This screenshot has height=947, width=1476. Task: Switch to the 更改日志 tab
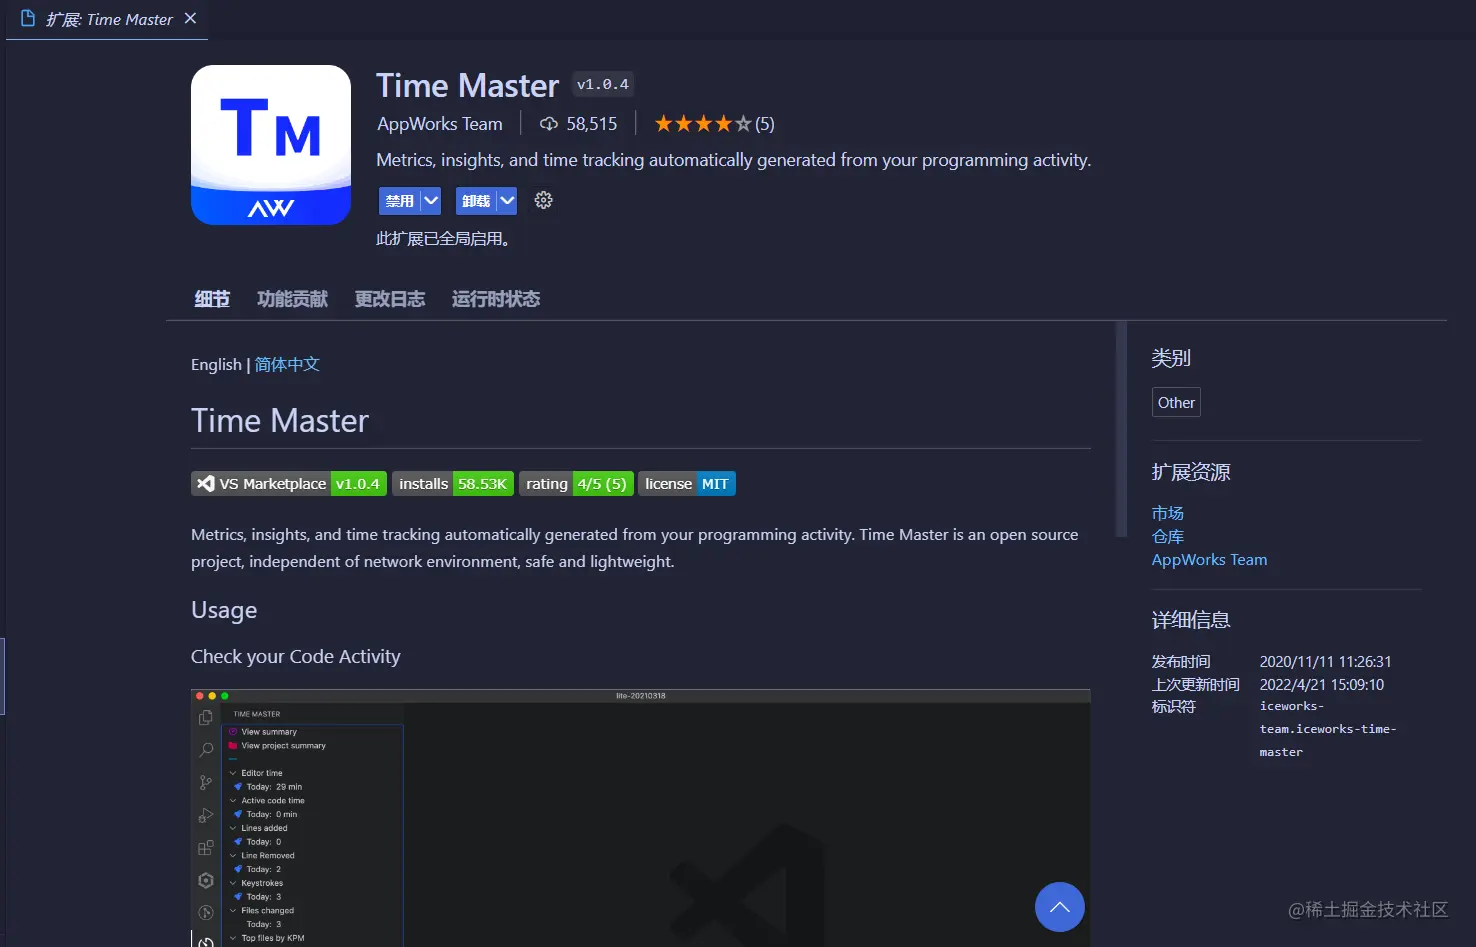[x=390, y=299]
